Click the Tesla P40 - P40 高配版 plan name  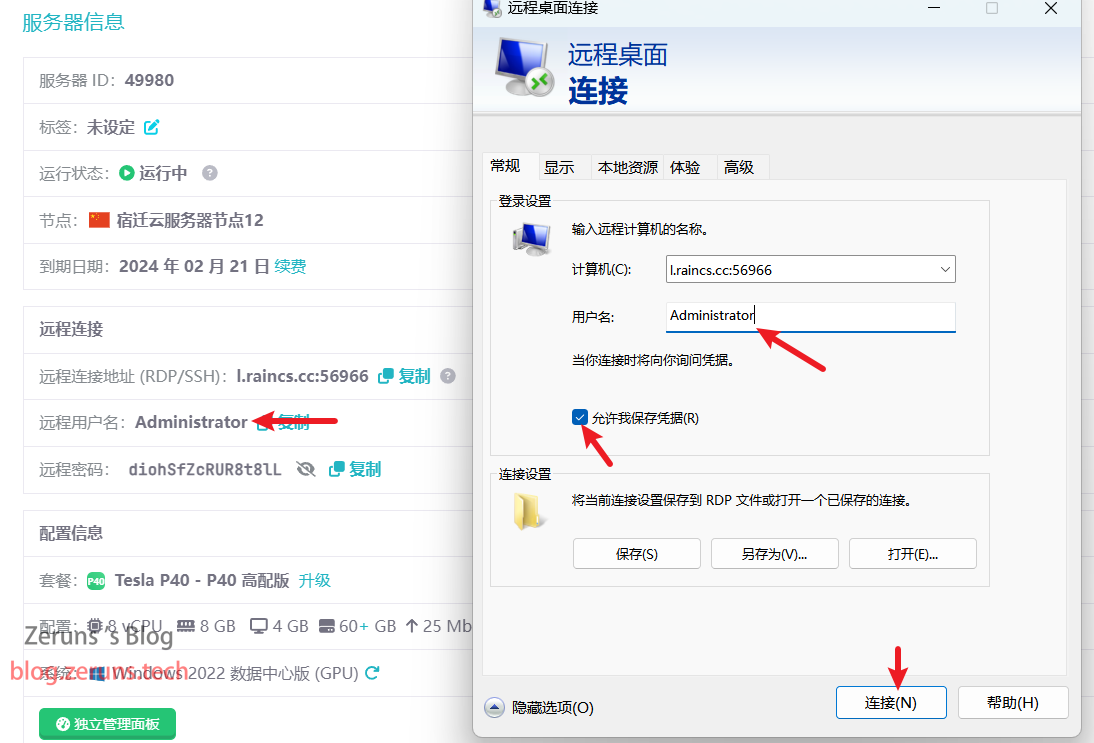[x=202, y=580]
